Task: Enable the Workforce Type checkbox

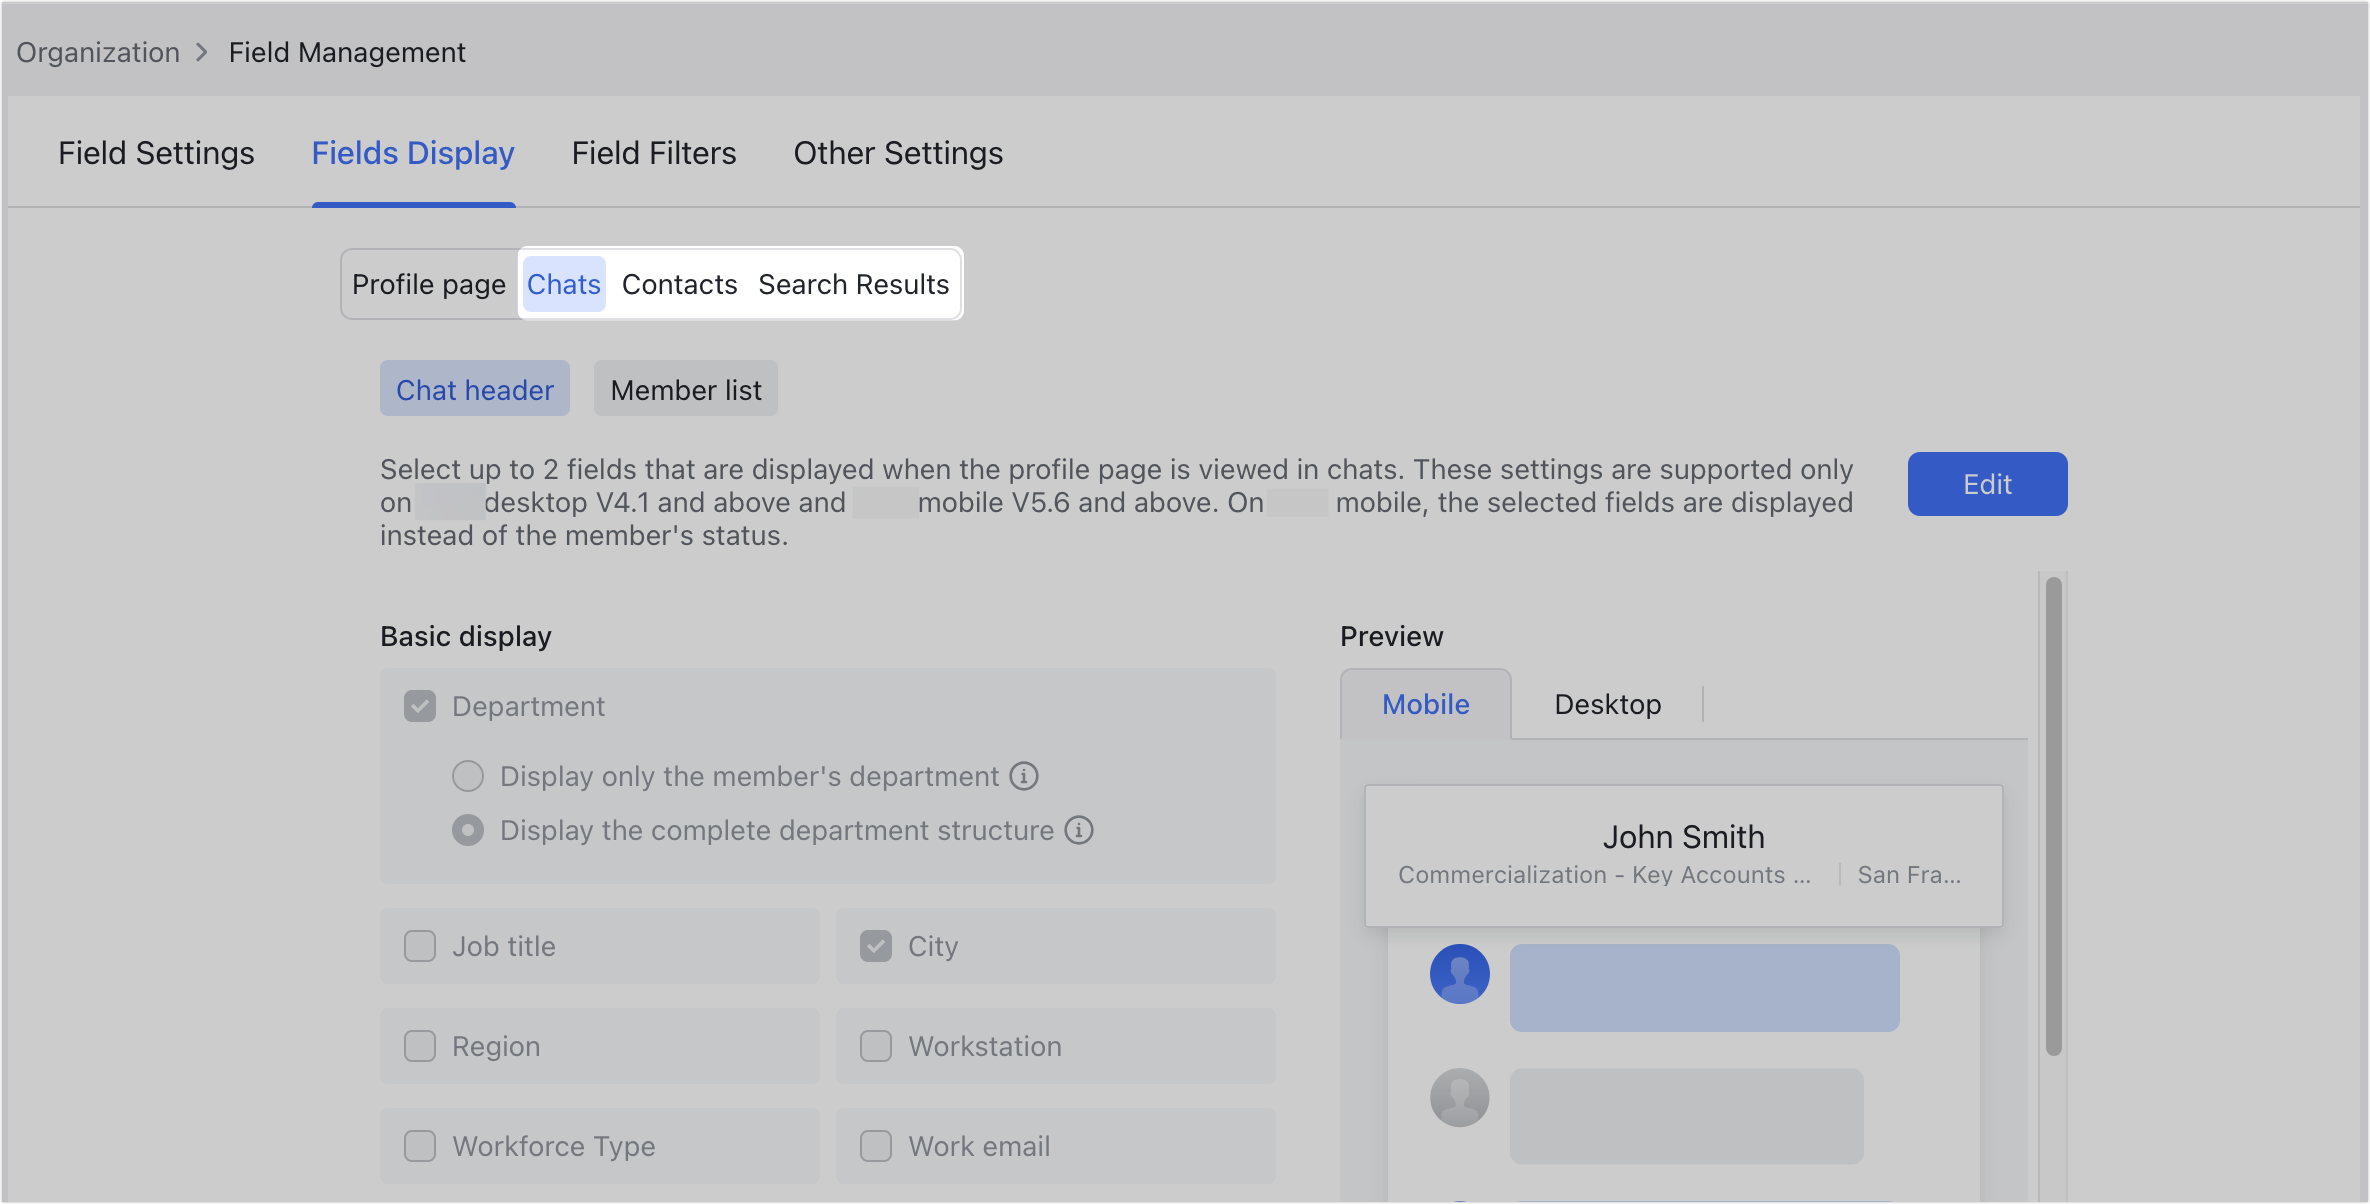Action: point(419,1146)
